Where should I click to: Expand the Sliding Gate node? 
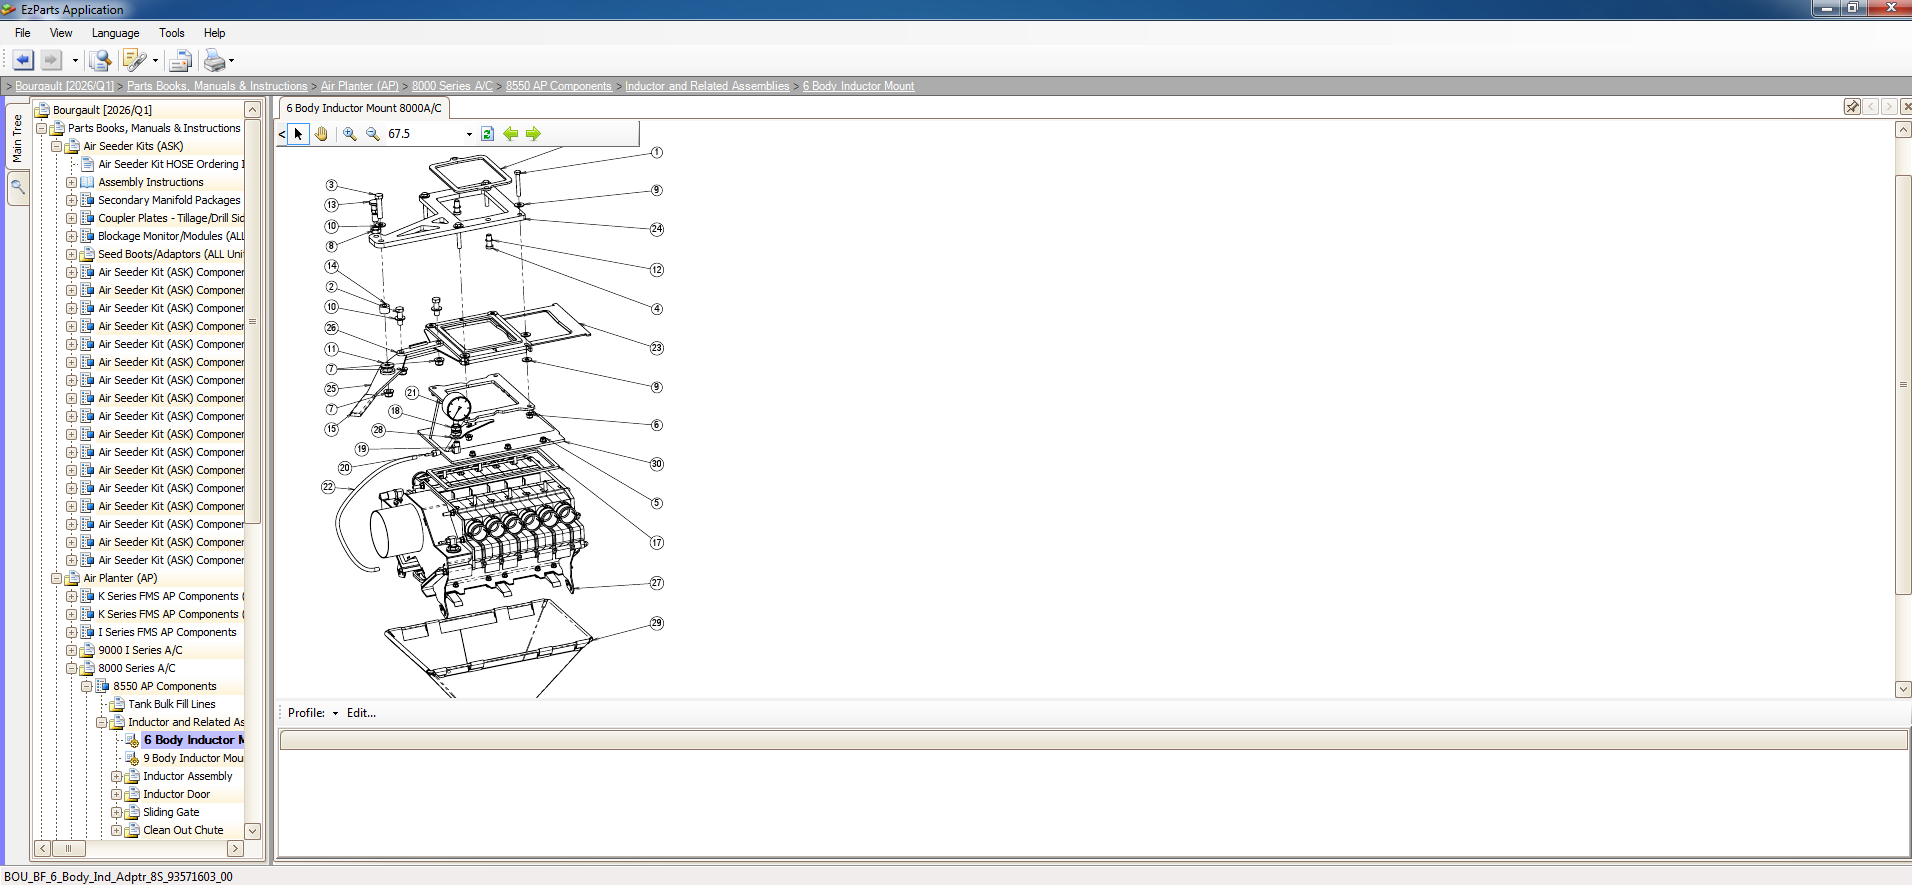(116, 812)
